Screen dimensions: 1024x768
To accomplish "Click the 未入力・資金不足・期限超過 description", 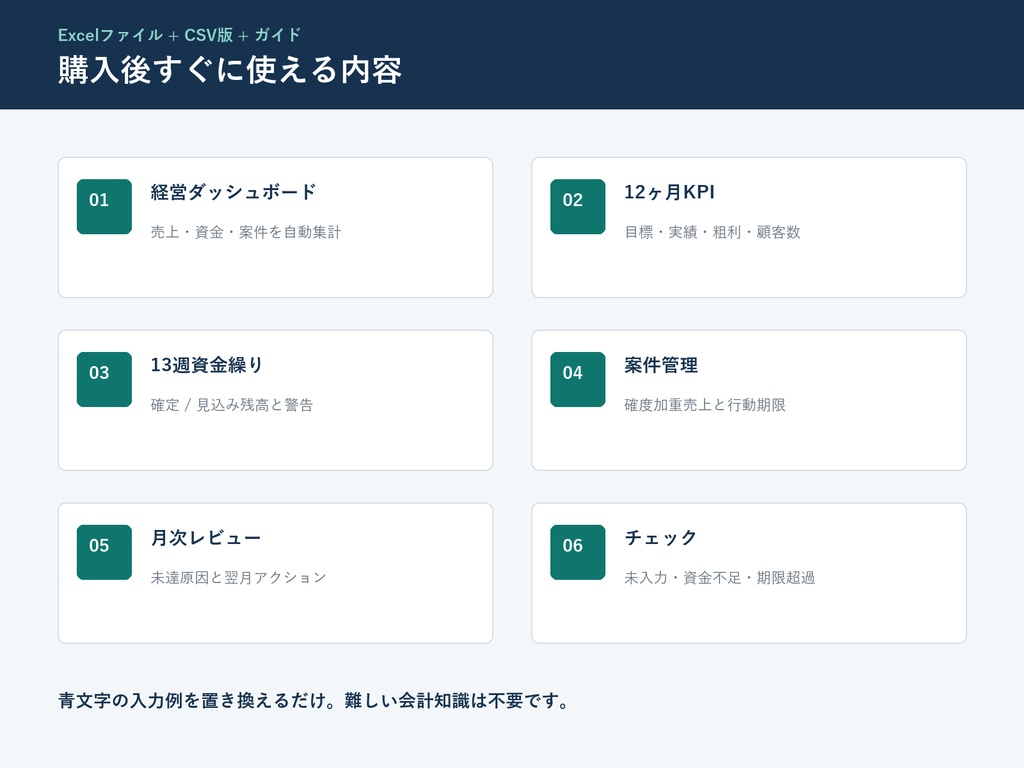I will [720, 578].
